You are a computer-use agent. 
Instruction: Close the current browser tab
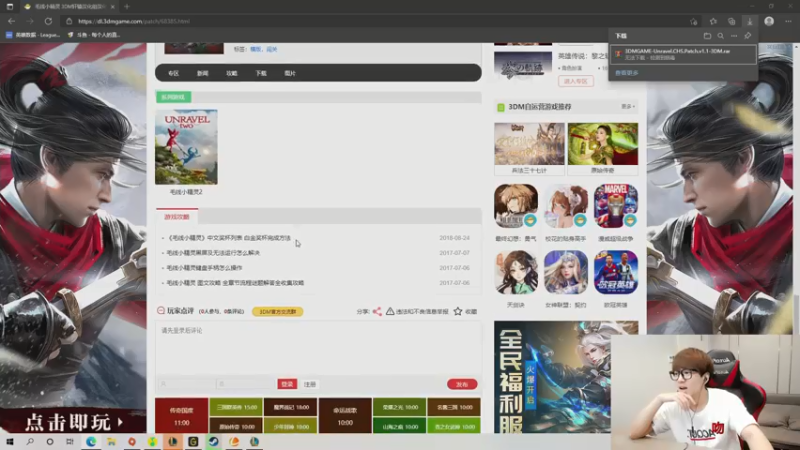[x=112, y=7]
